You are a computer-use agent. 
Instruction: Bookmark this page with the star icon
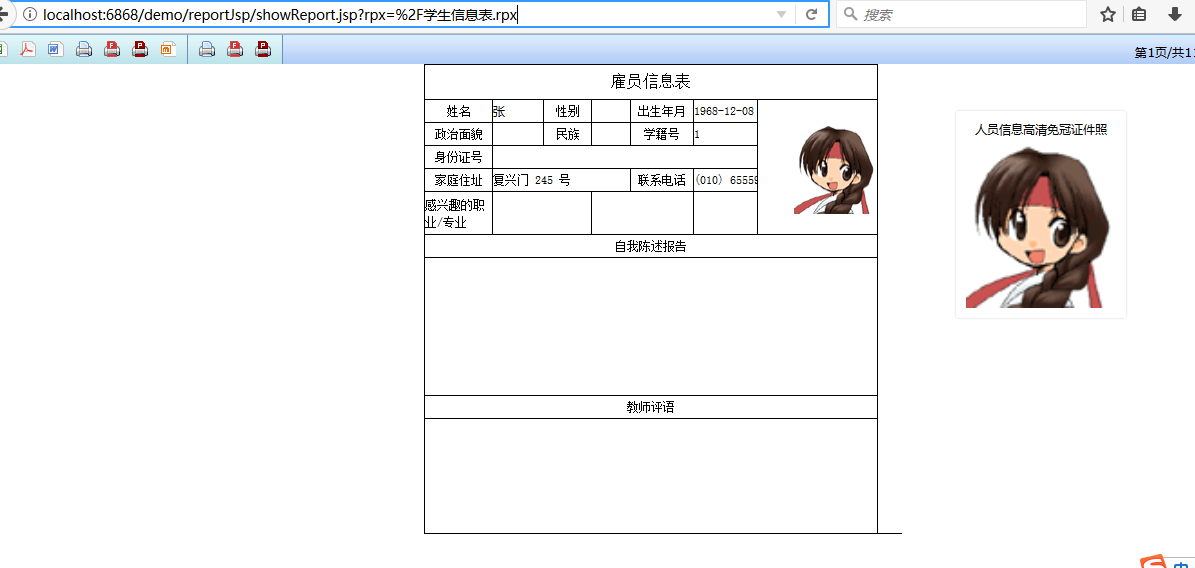click(1108, 14)
